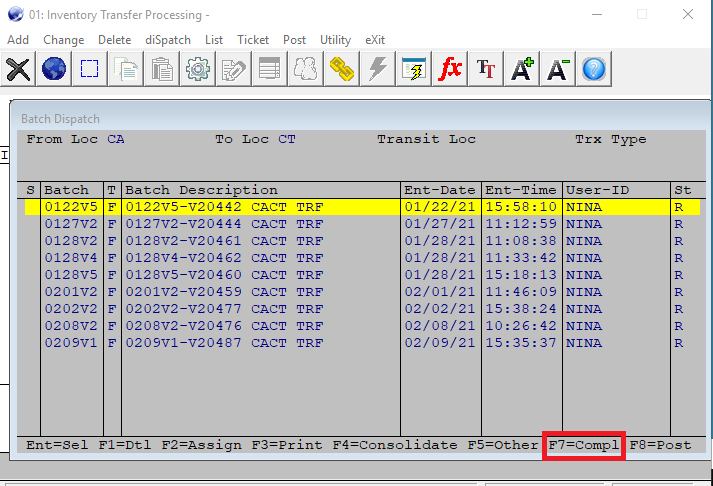Minimize the Inventory Transfer Processing window
This screenshot has height=486, width=713.
point(597,15)
